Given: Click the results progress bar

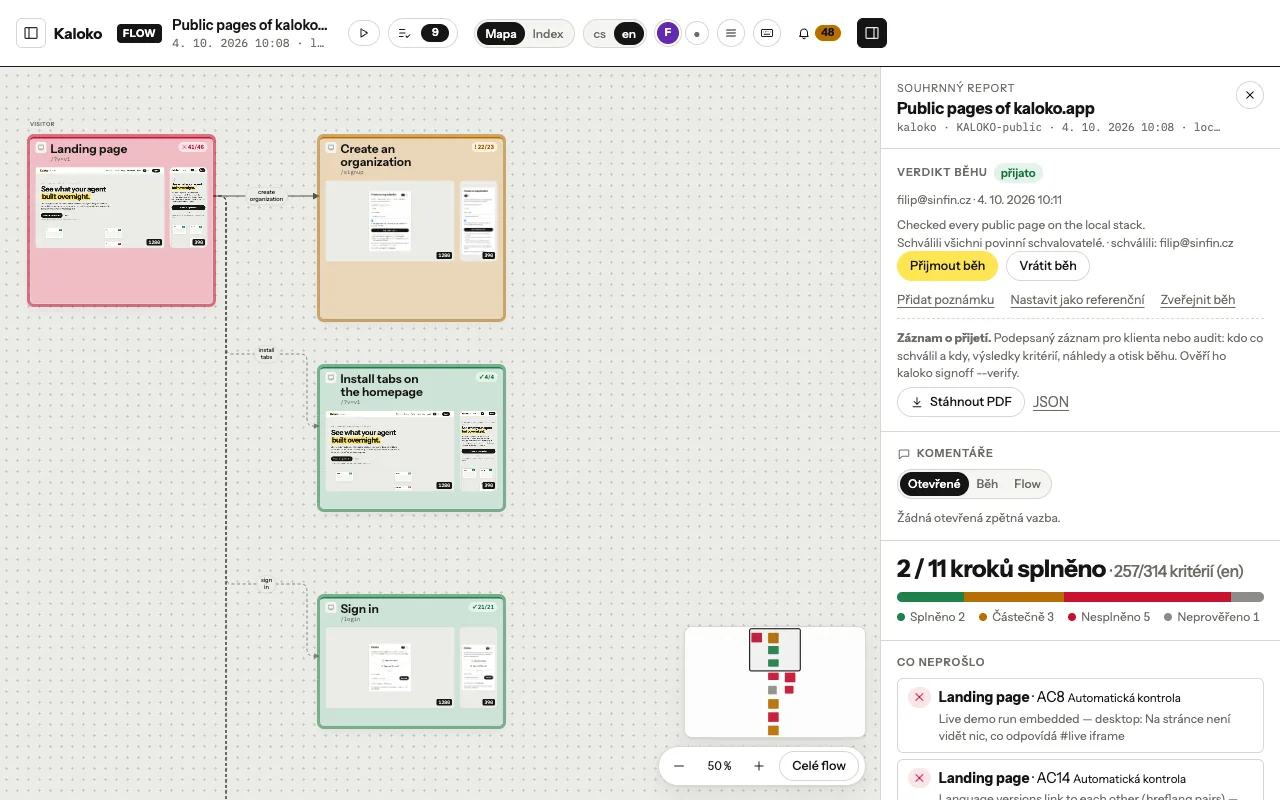Looking at the screenshot, I should coord(1080,597).
